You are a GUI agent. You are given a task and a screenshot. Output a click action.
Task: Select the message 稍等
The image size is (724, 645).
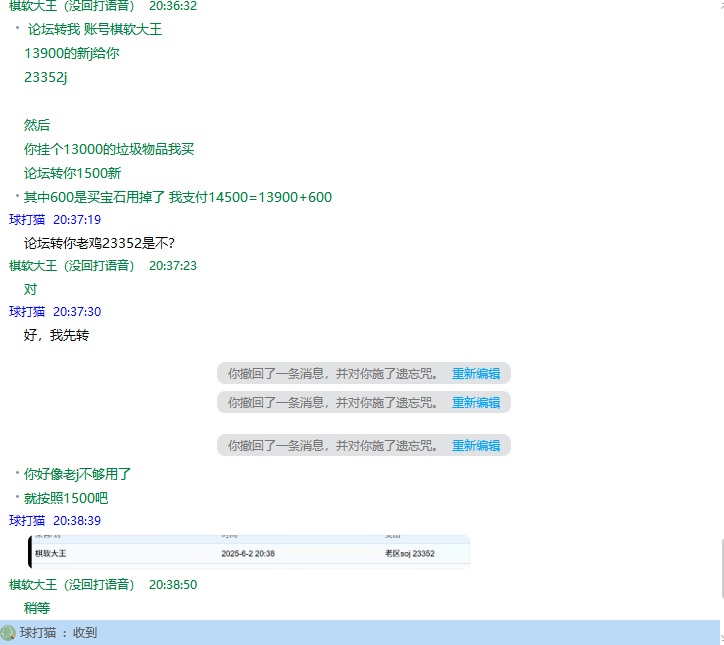37,608
